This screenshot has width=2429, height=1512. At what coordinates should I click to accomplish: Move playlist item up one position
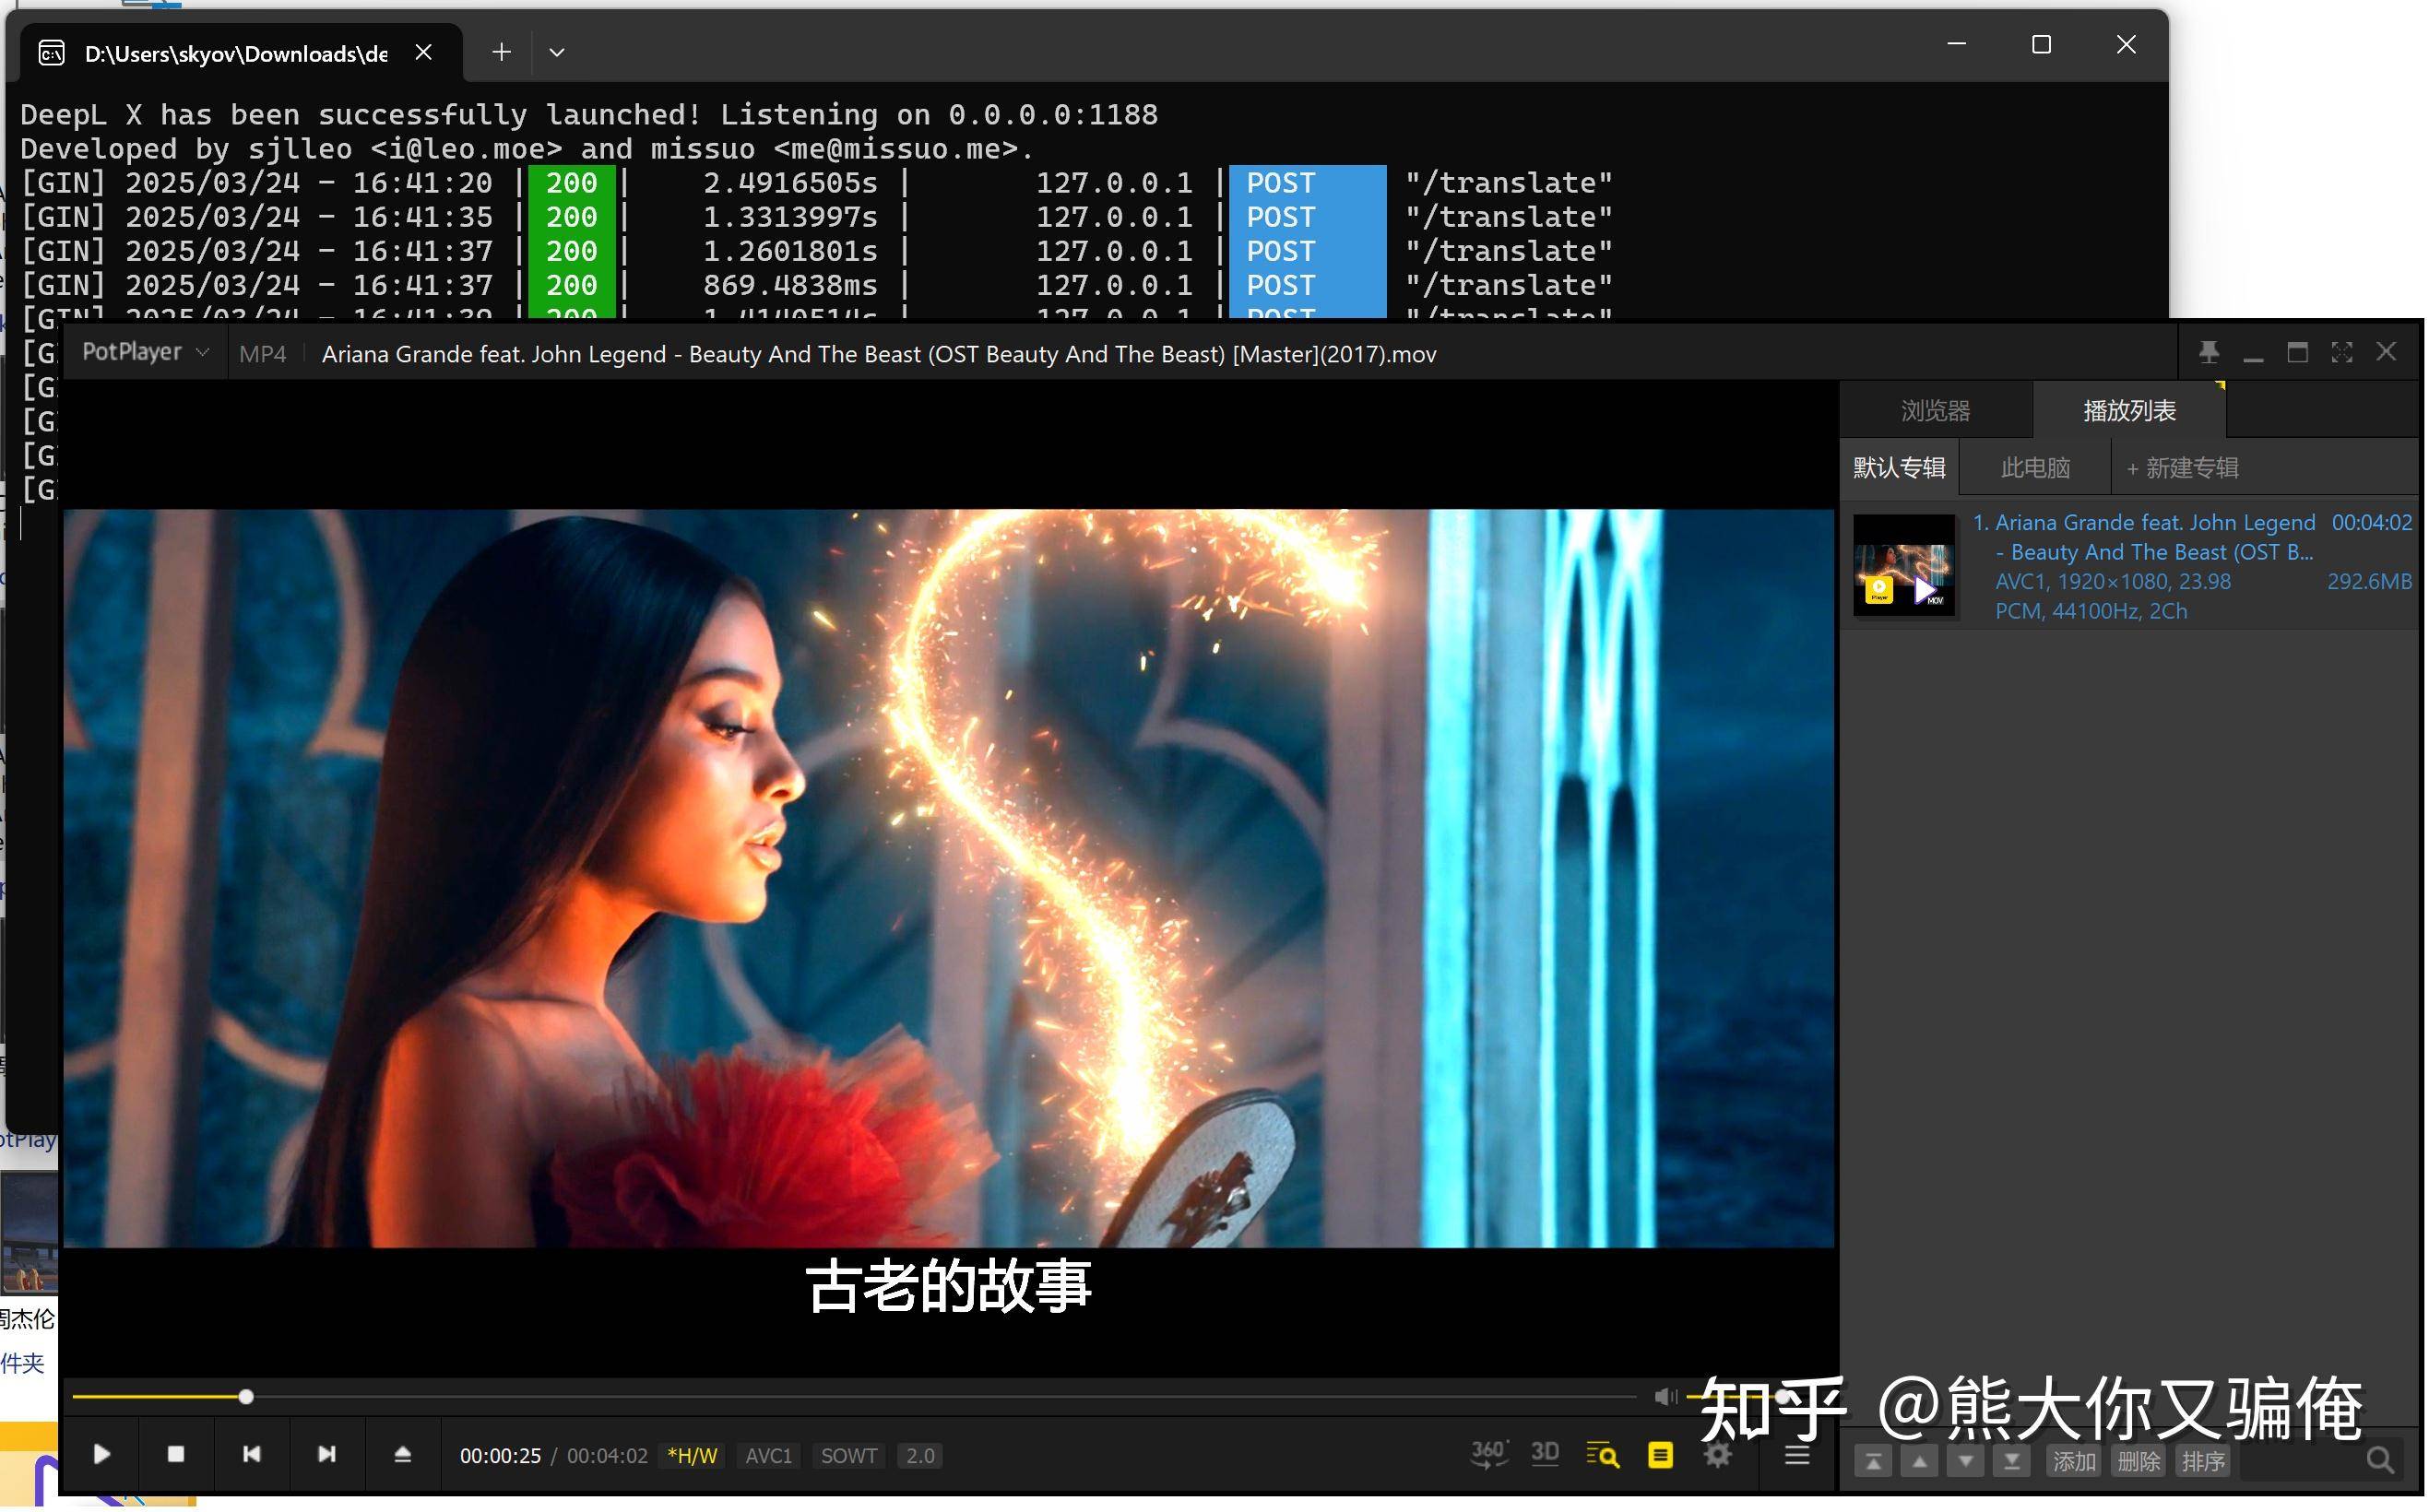click(1919, 1462)
